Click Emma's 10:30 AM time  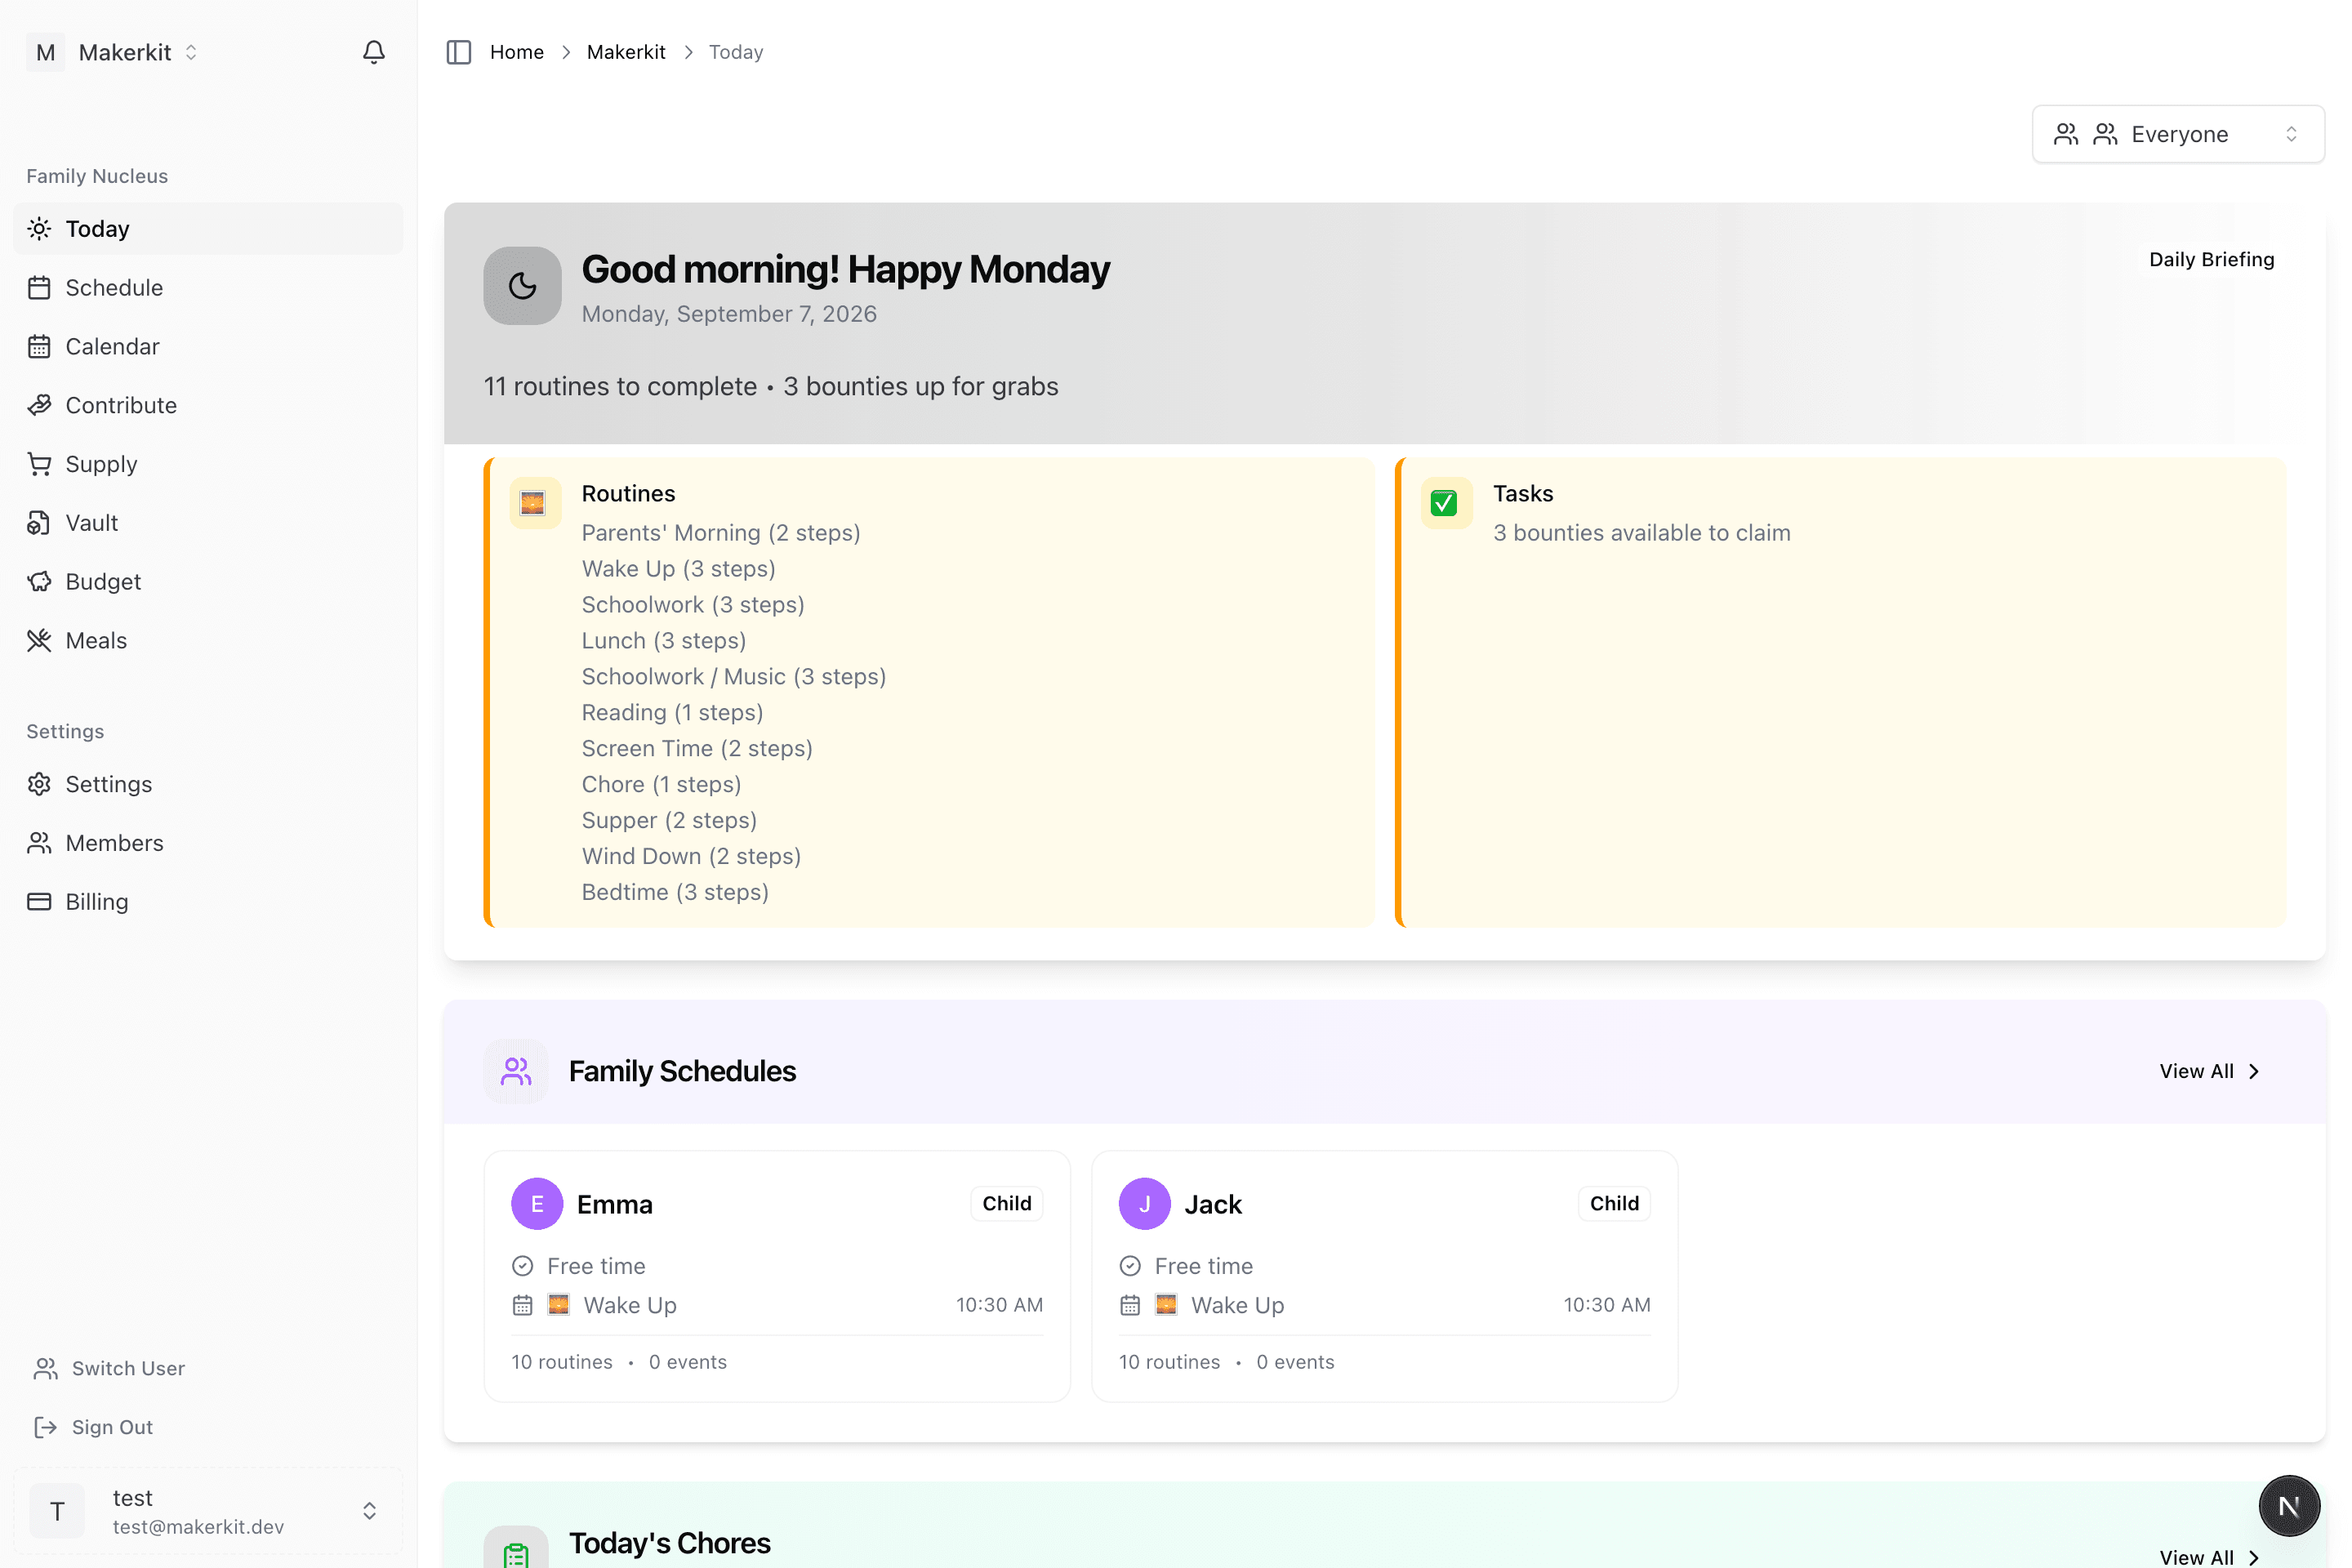[x=1000, y=1306]
